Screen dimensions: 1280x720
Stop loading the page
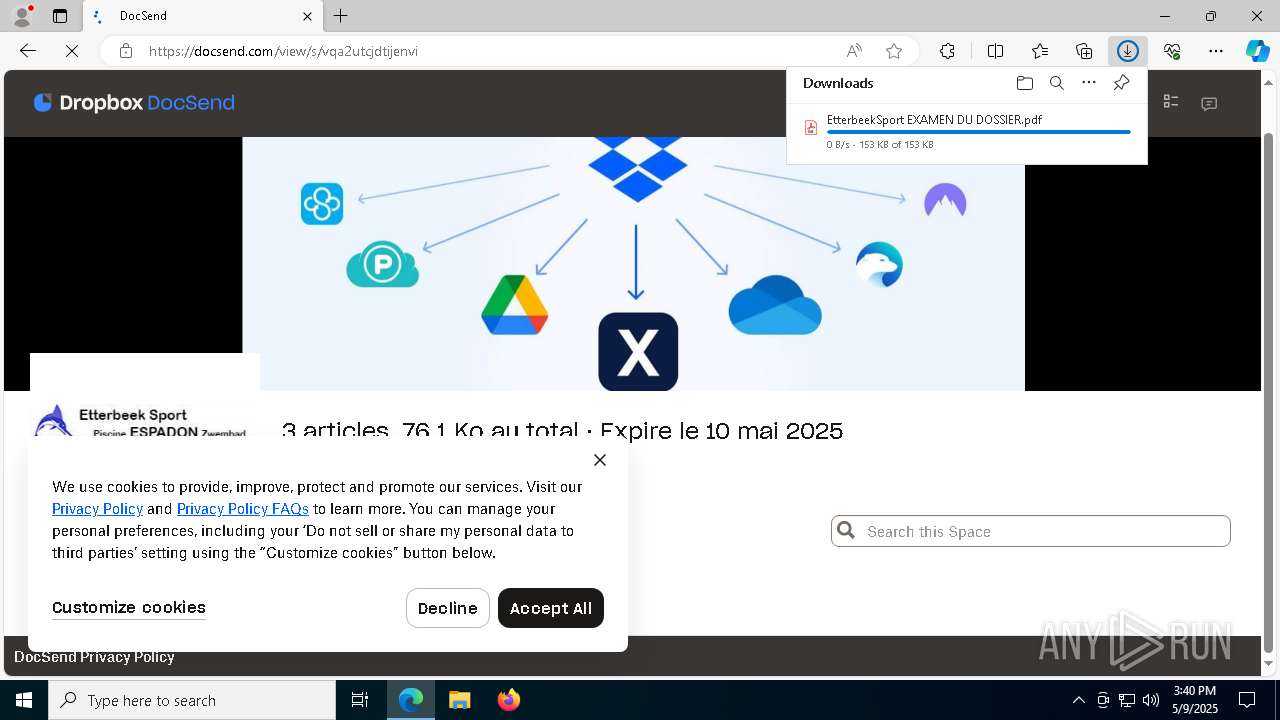pos(72,51)
